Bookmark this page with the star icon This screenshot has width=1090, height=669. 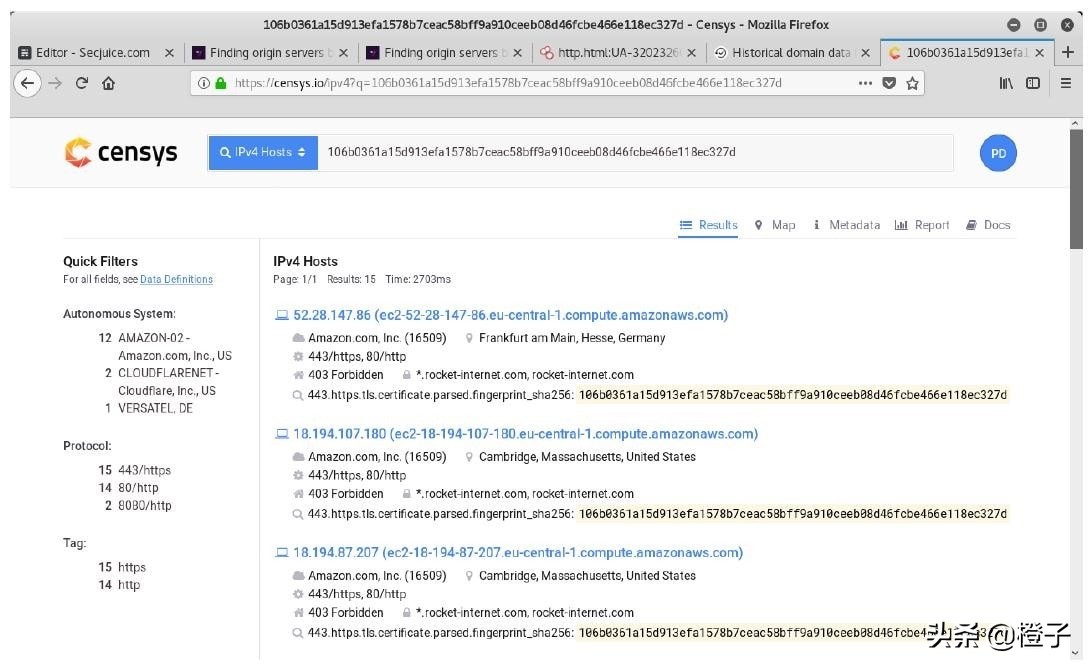(x=912, y=84)
